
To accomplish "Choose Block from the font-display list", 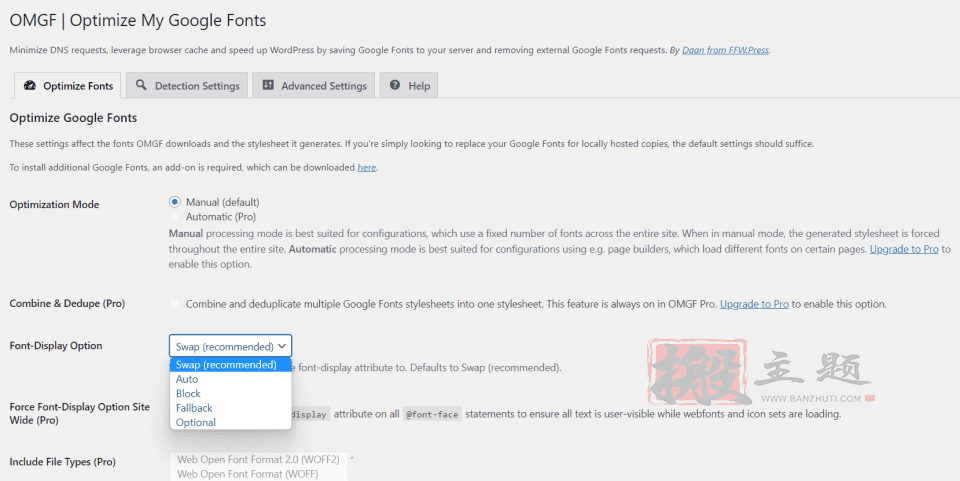I will [230, 393].
